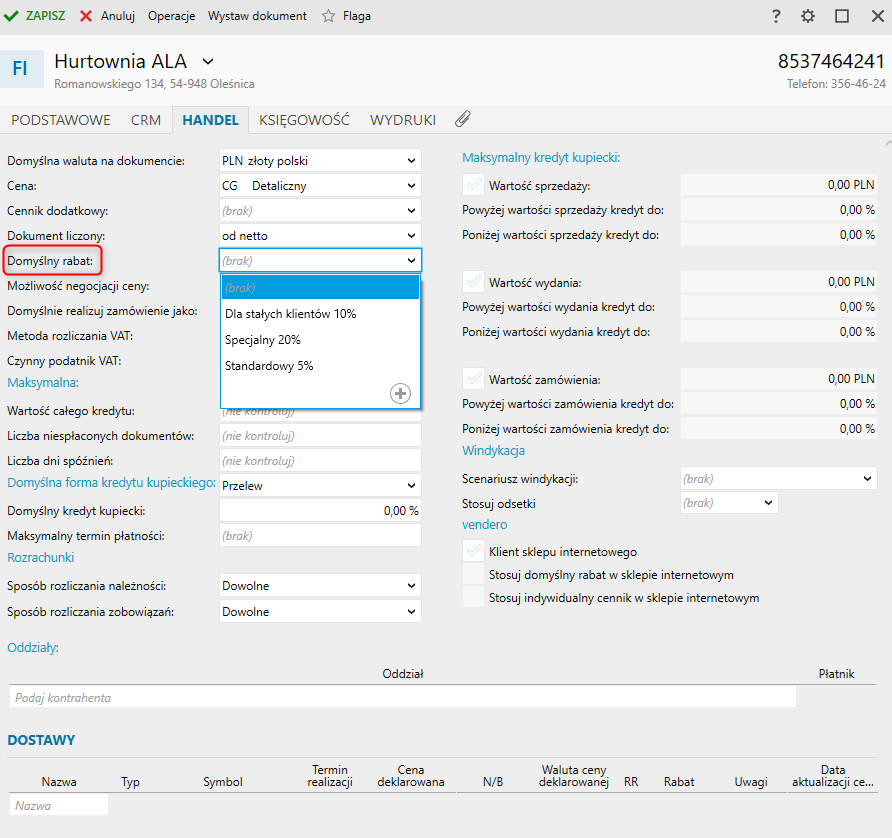The image size is (892, 838).
Task: Click the green ZAPISZ checkmark icon
Action: click(x=11, y=16)
